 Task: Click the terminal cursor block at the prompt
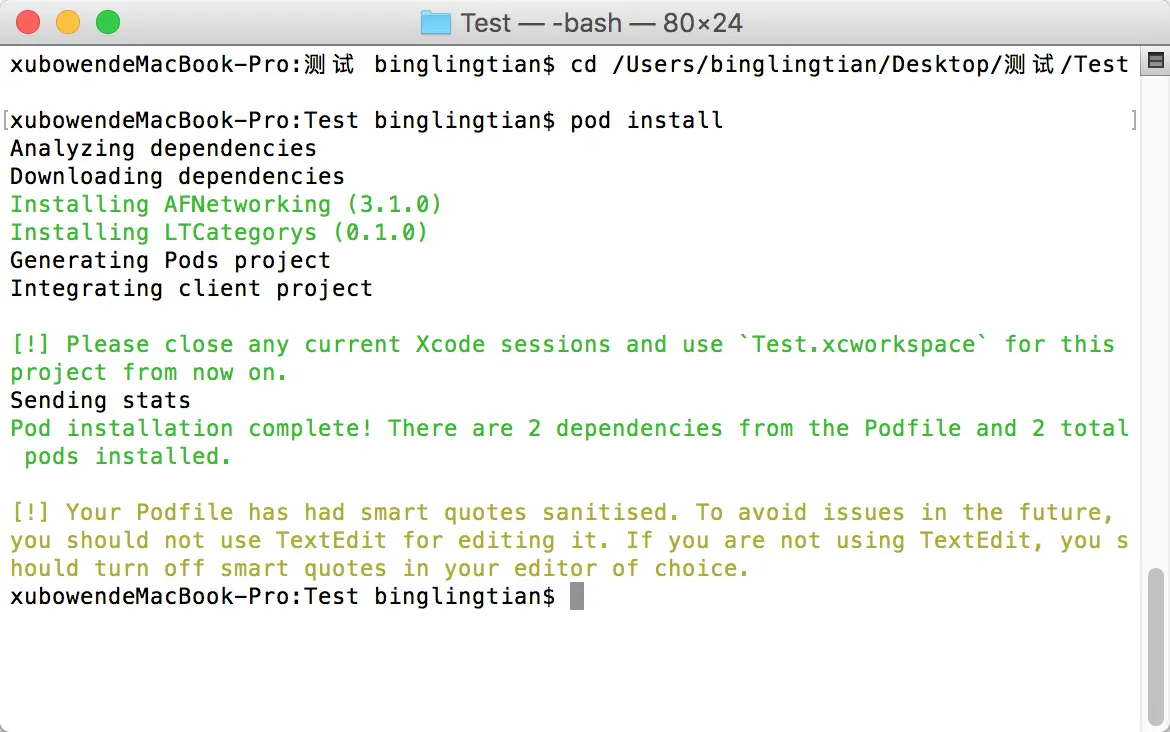tap(577, 596)
